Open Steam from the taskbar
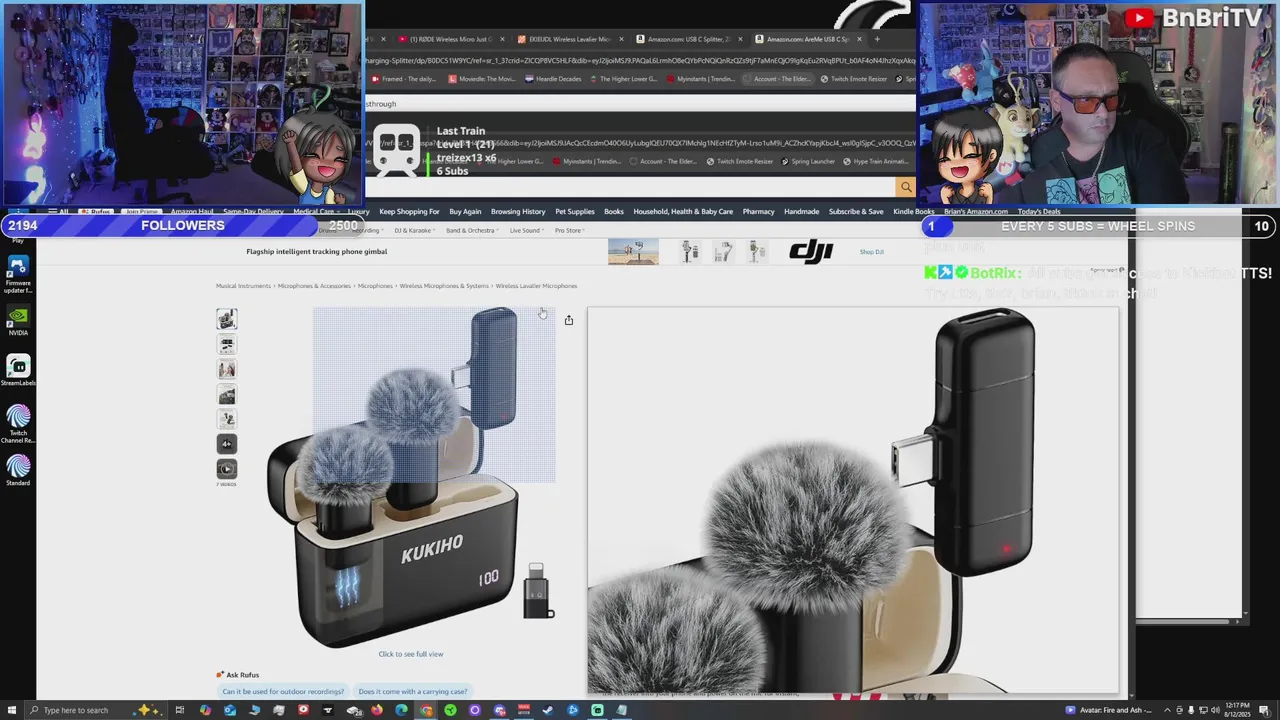The image size is (1280, 720). pyautogui.click(x=547, y=710)
